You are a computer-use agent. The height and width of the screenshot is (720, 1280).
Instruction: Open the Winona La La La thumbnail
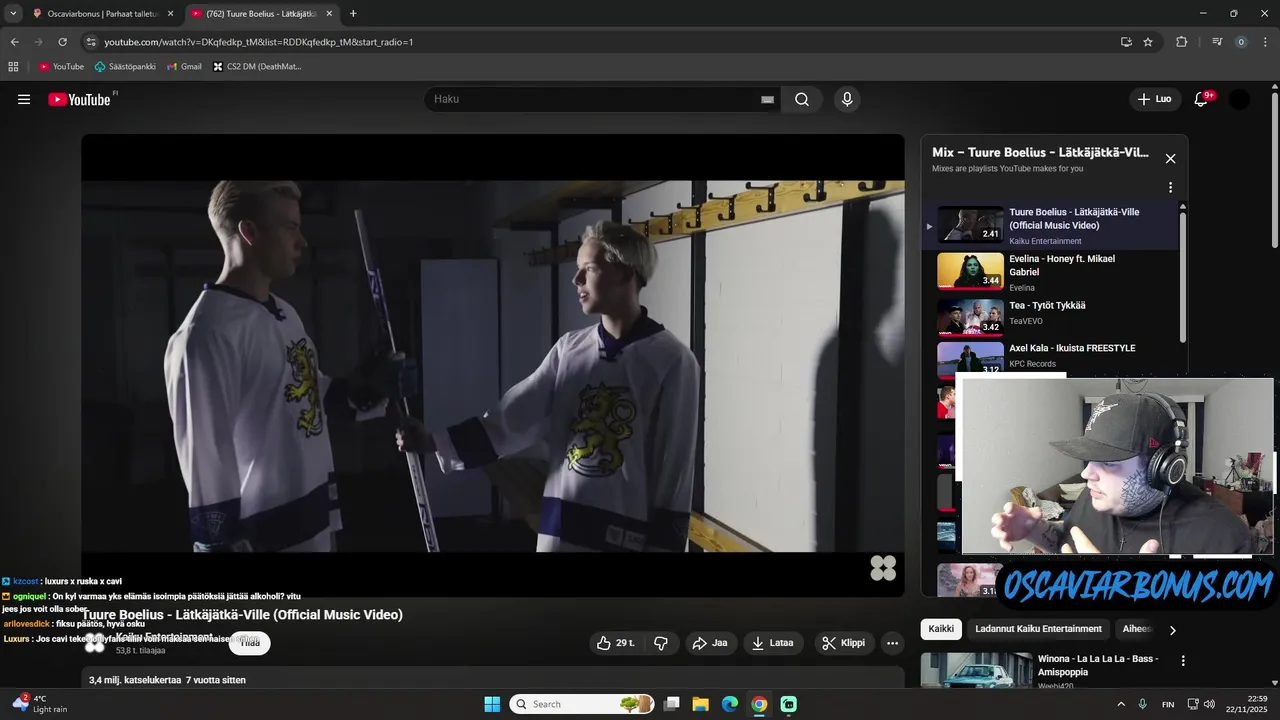click(976, 670)
